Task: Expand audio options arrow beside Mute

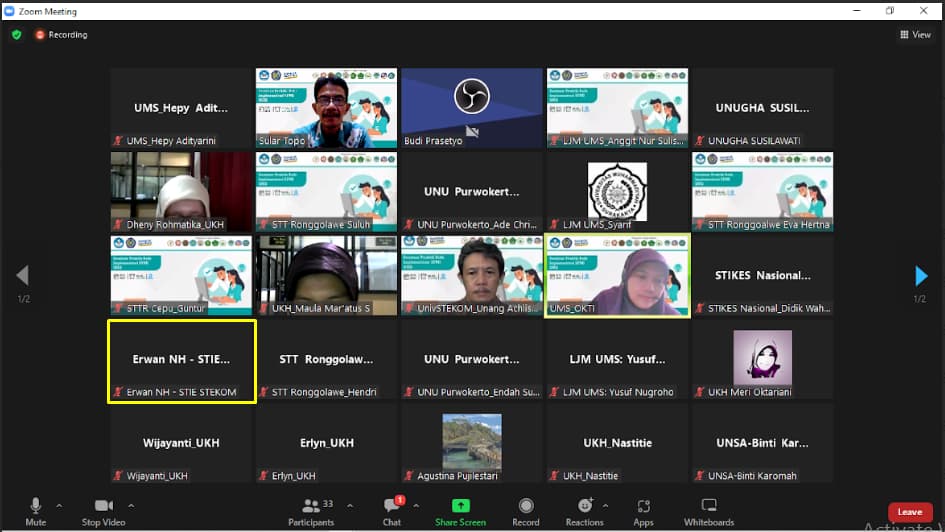Action: point(59,505)
